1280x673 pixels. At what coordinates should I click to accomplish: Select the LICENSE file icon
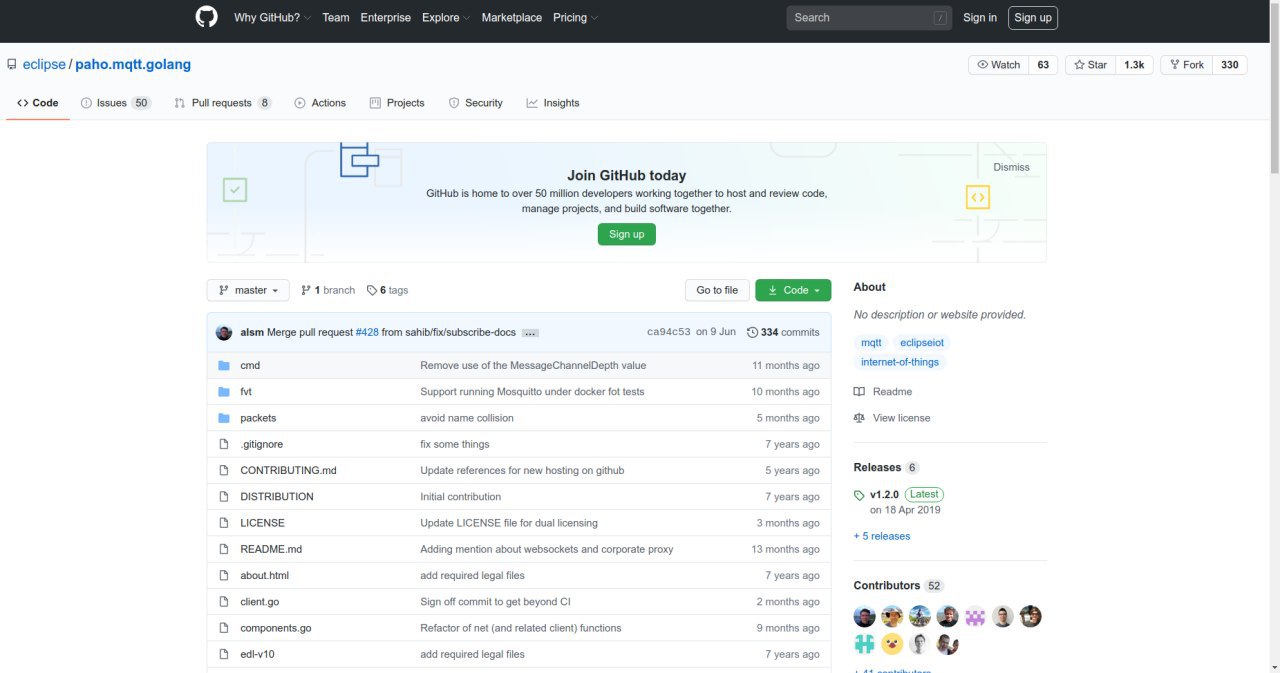(x=224, y=523)
